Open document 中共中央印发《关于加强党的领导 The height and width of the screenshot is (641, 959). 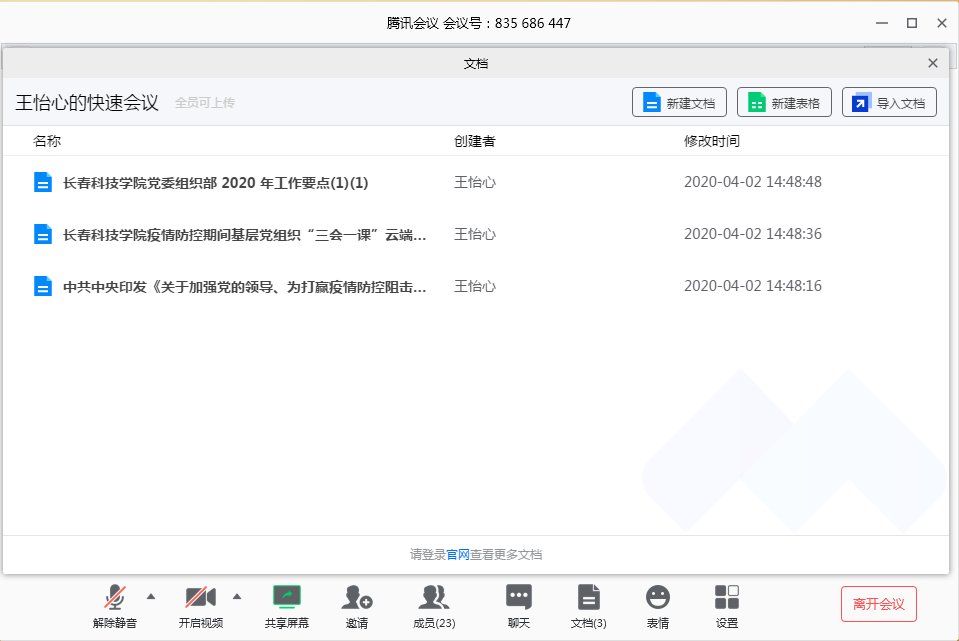245,287
